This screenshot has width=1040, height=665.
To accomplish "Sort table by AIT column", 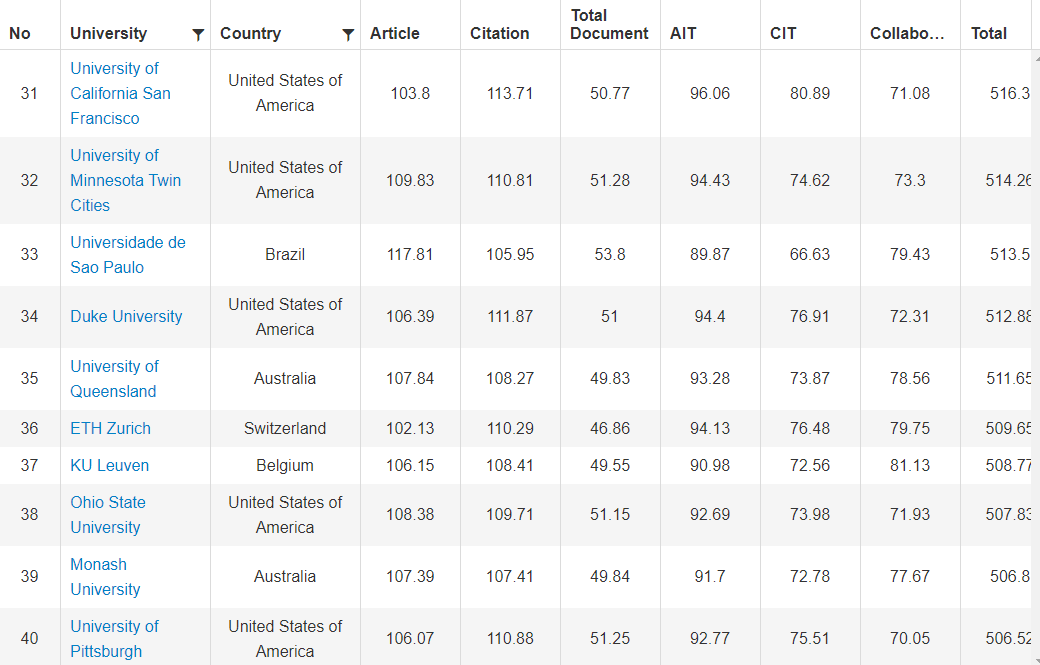I will (683, 33).
